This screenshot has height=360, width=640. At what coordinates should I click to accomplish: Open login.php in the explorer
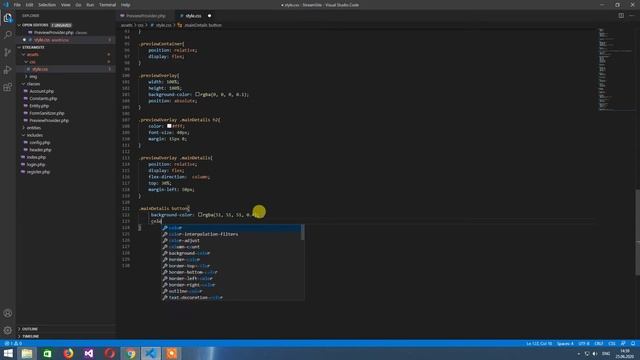pyautogui.click(x=36, y=165)
